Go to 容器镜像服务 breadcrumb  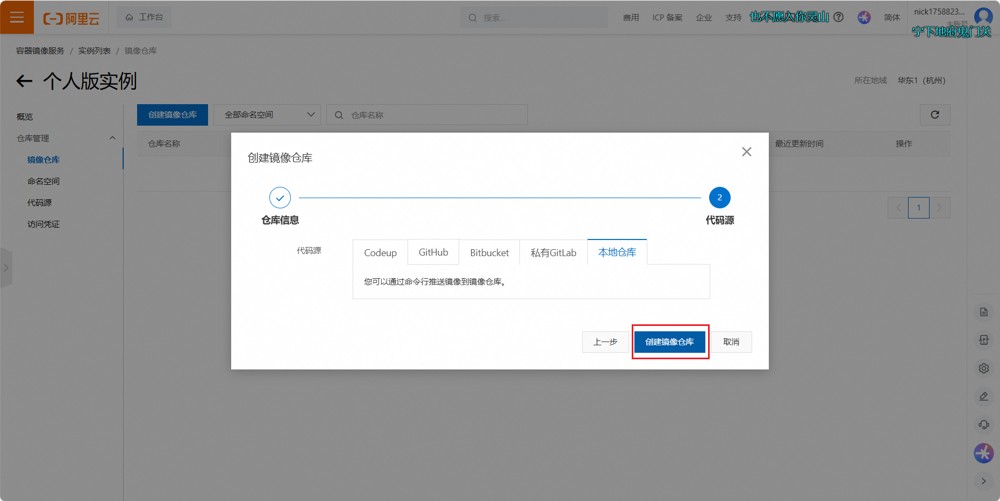click(x=40, y=50)
